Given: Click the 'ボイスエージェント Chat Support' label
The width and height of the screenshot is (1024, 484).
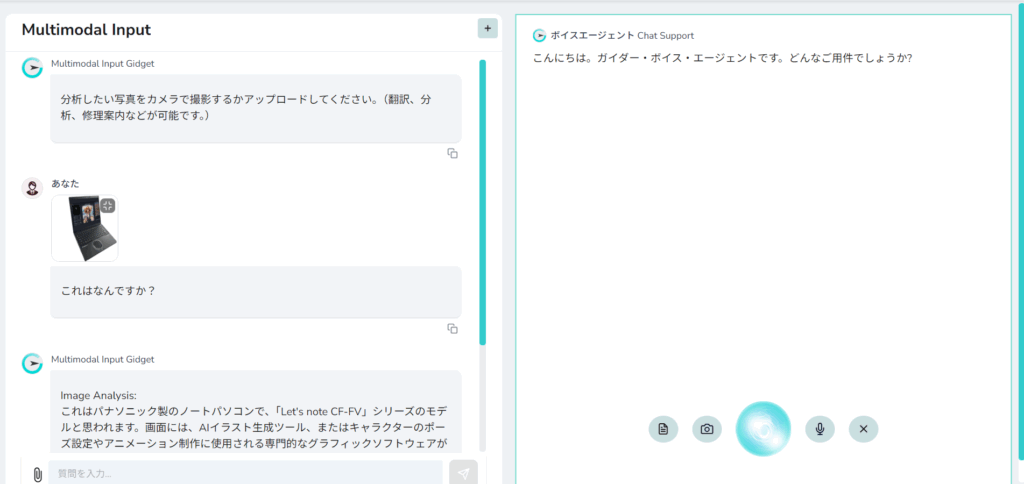Looking at the screenshot, I should tap(622, 36).
